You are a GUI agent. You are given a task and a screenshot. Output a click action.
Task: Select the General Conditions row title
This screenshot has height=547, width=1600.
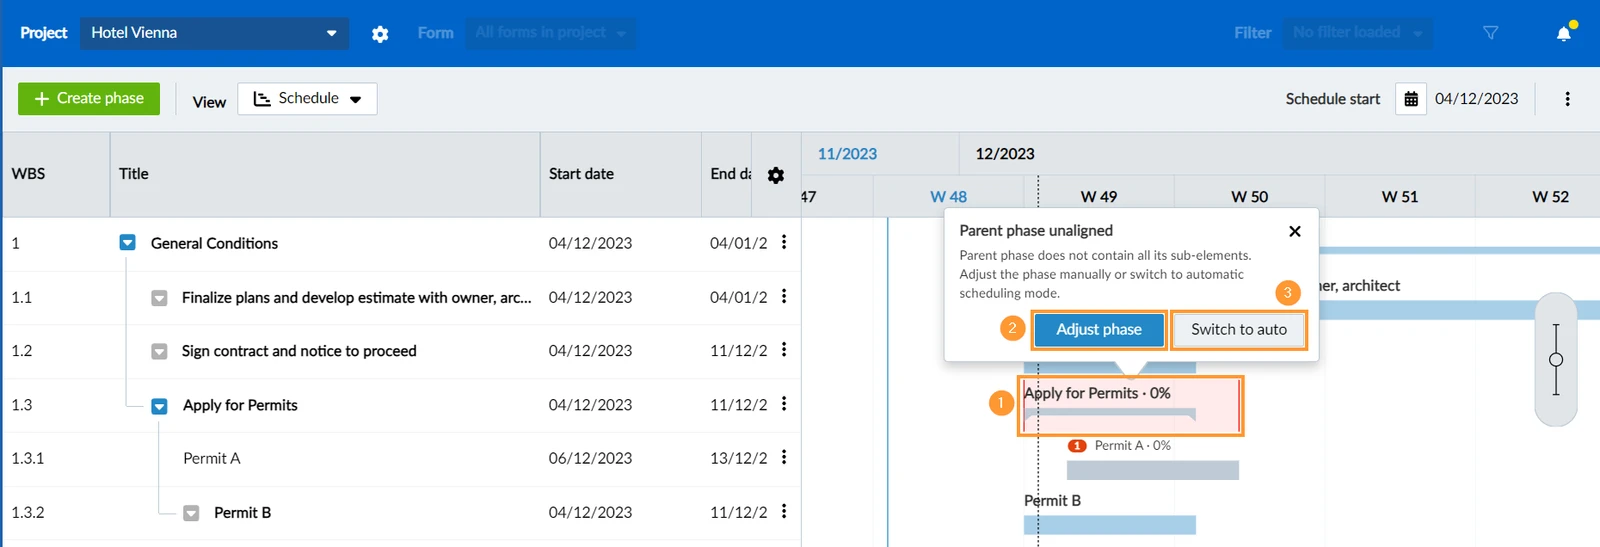tap(214, 243)
